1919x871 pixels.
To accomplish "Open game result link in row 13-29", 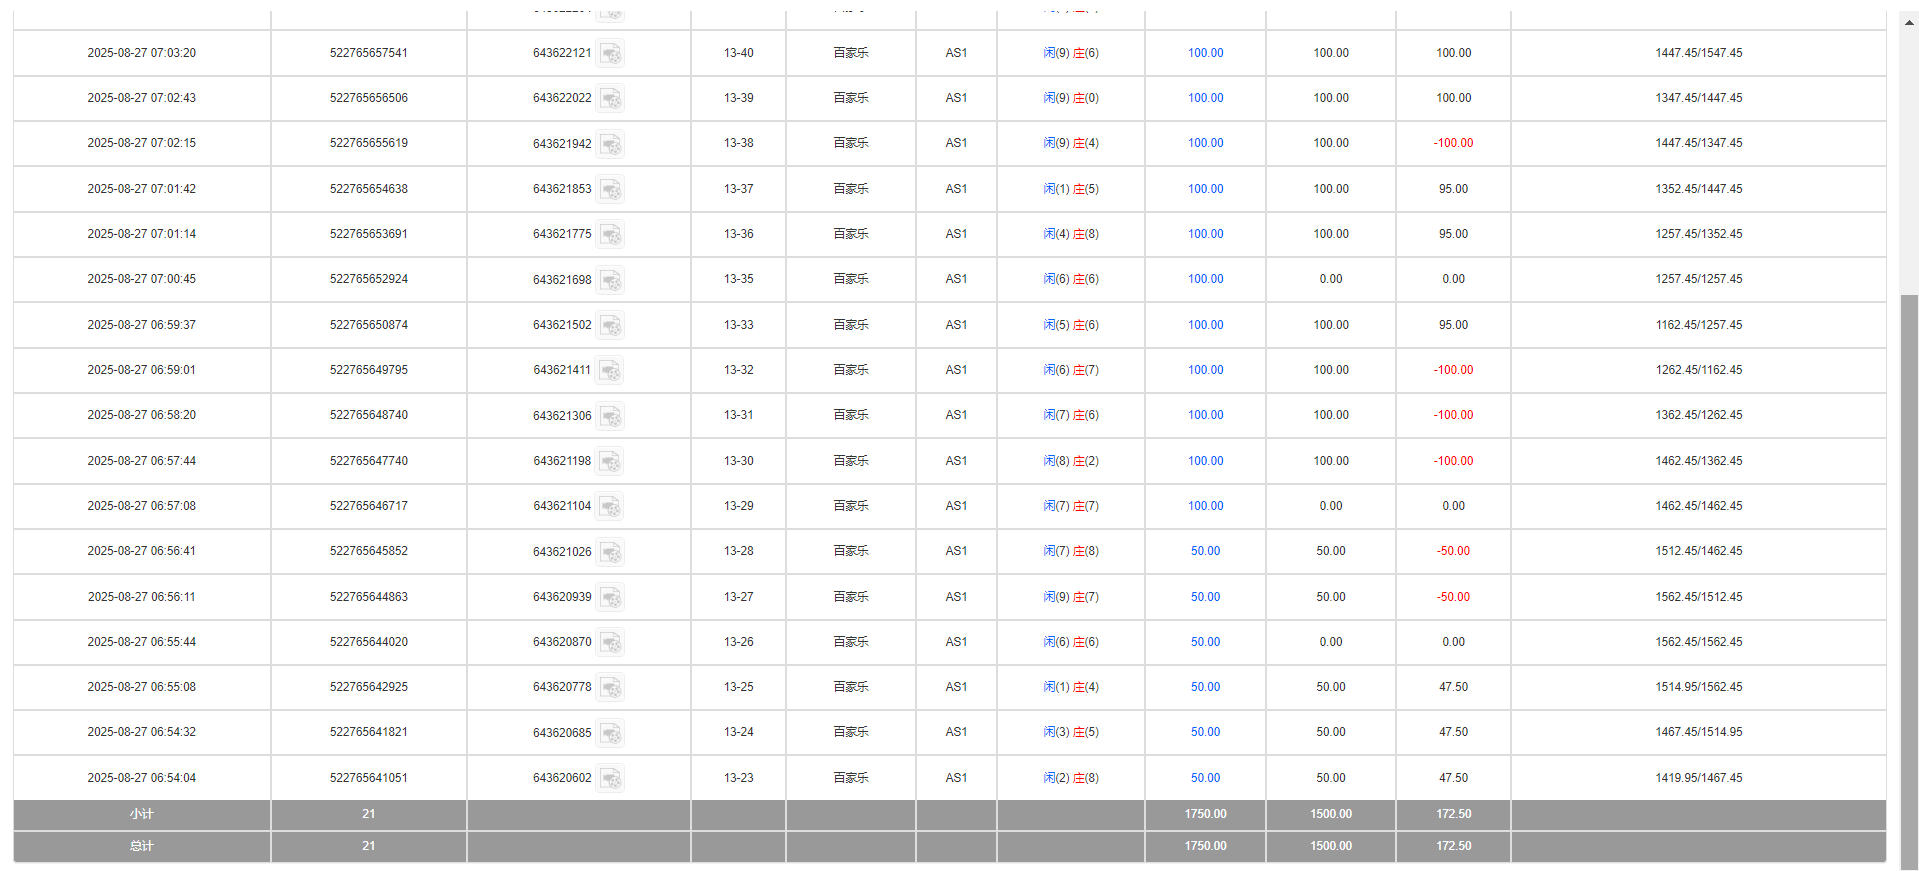I will click(x=1070, y=506).
